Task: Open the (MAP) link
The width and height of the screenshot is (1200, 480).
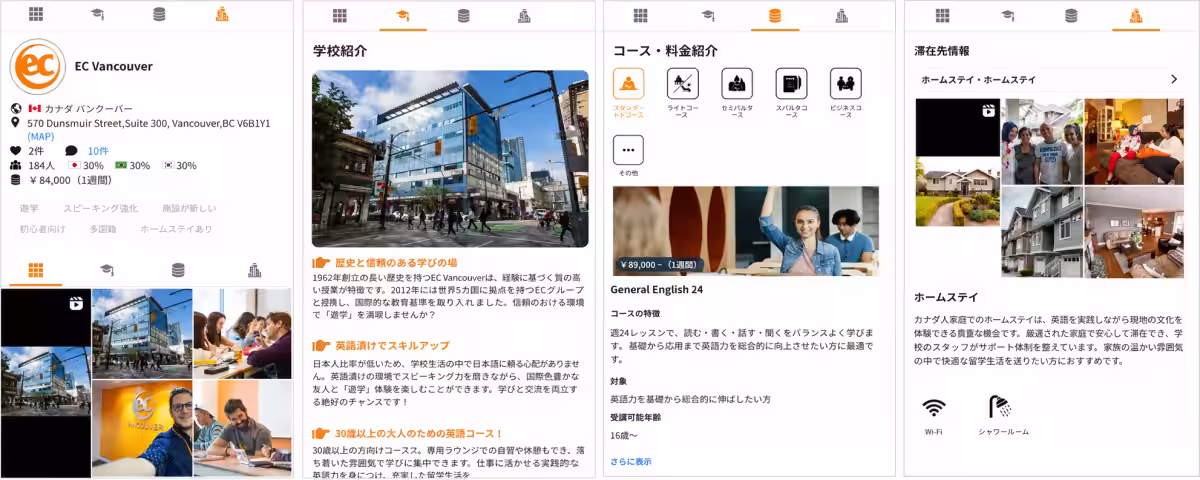Action: pos(41,136)
